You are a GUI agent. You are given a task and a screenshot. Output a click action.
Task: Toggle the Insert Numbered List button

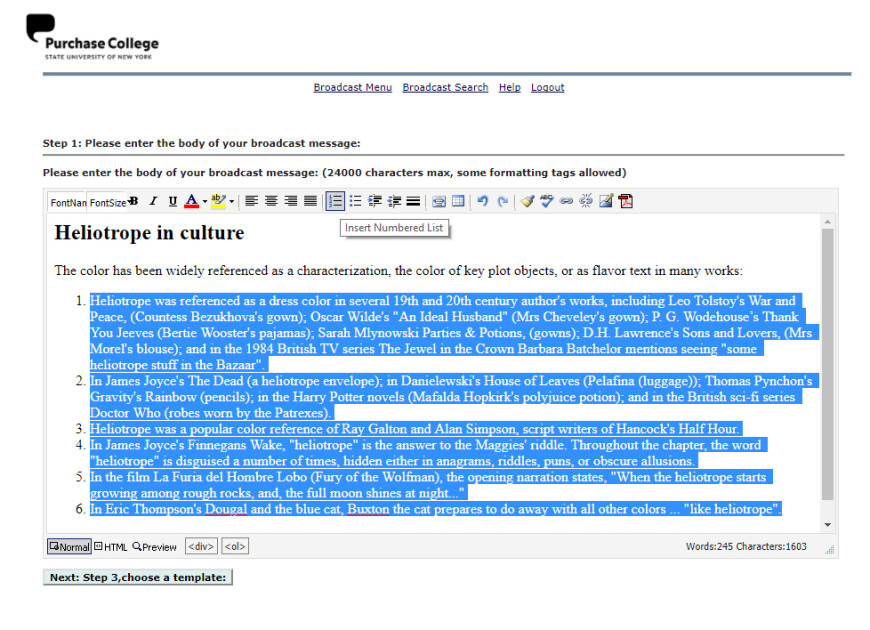click(335, 201)
